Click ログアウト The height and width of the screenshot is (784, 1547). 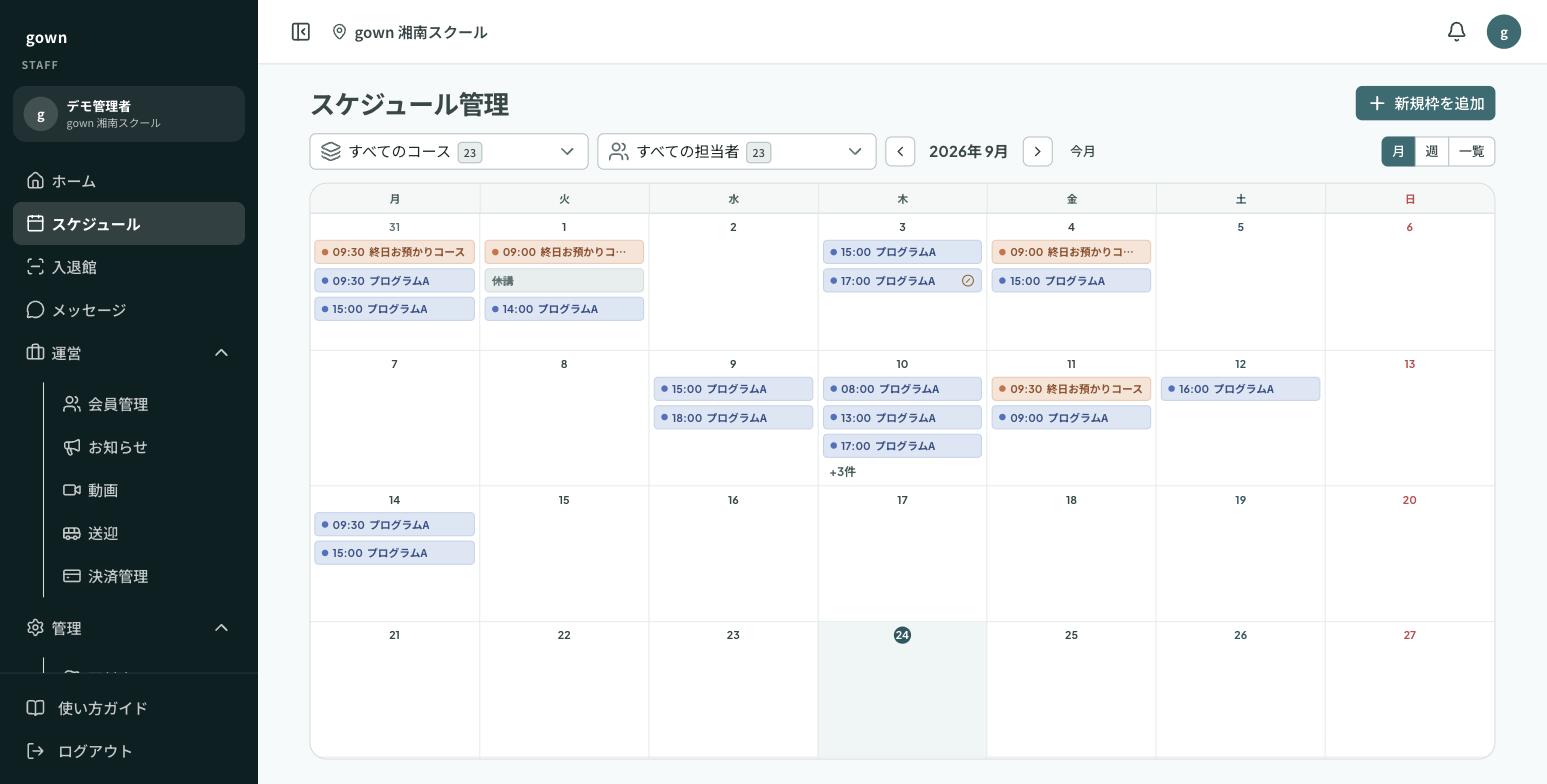129,751
